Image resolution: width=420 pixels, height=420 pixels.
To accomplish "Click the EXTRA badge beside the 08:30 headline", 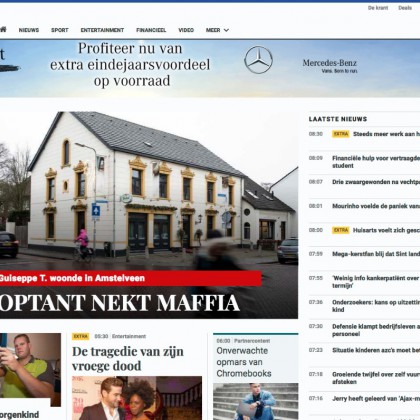I will 340,134.
